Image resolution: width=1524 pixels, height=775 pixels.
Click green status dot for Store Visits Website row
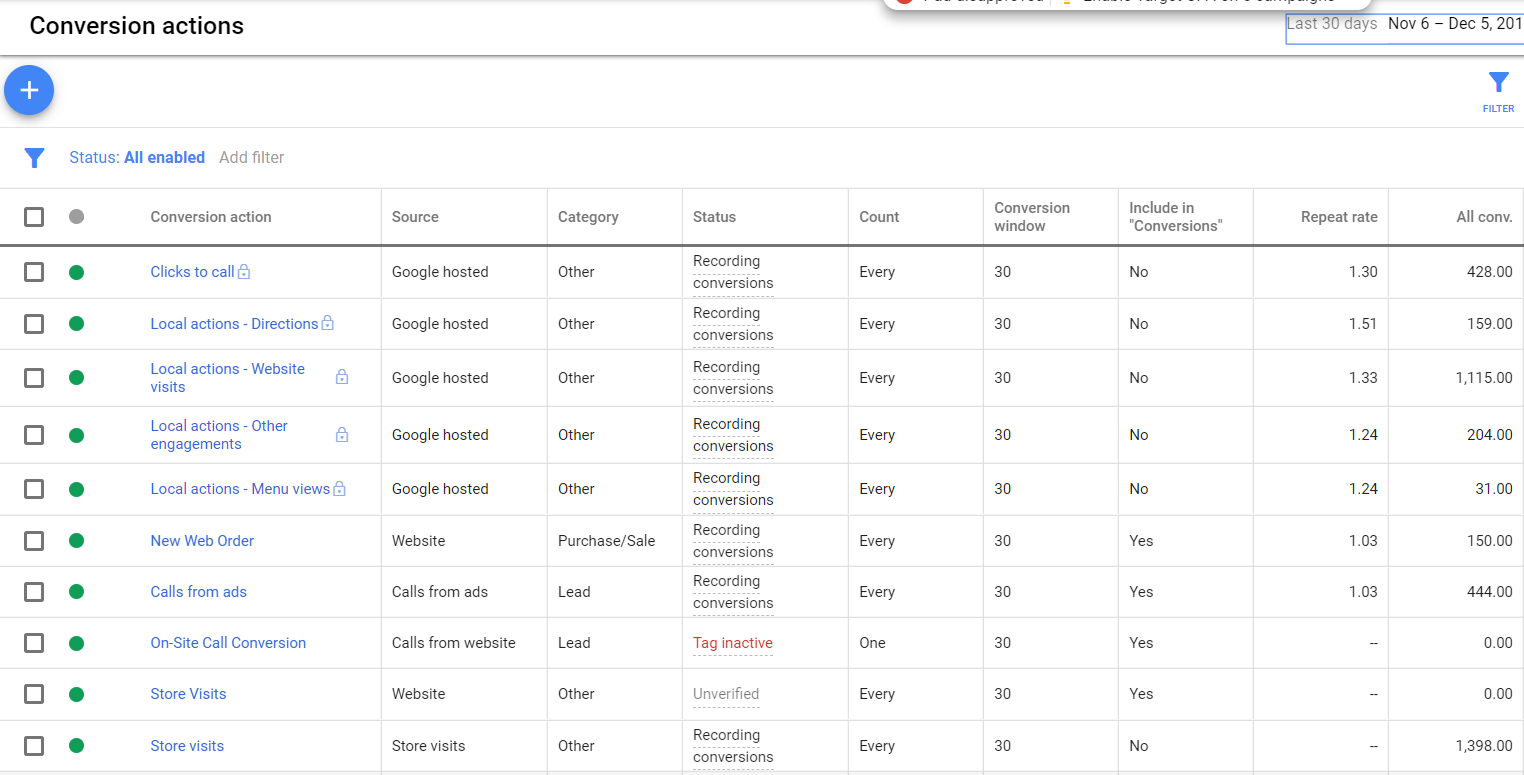(x=77, y=694)
